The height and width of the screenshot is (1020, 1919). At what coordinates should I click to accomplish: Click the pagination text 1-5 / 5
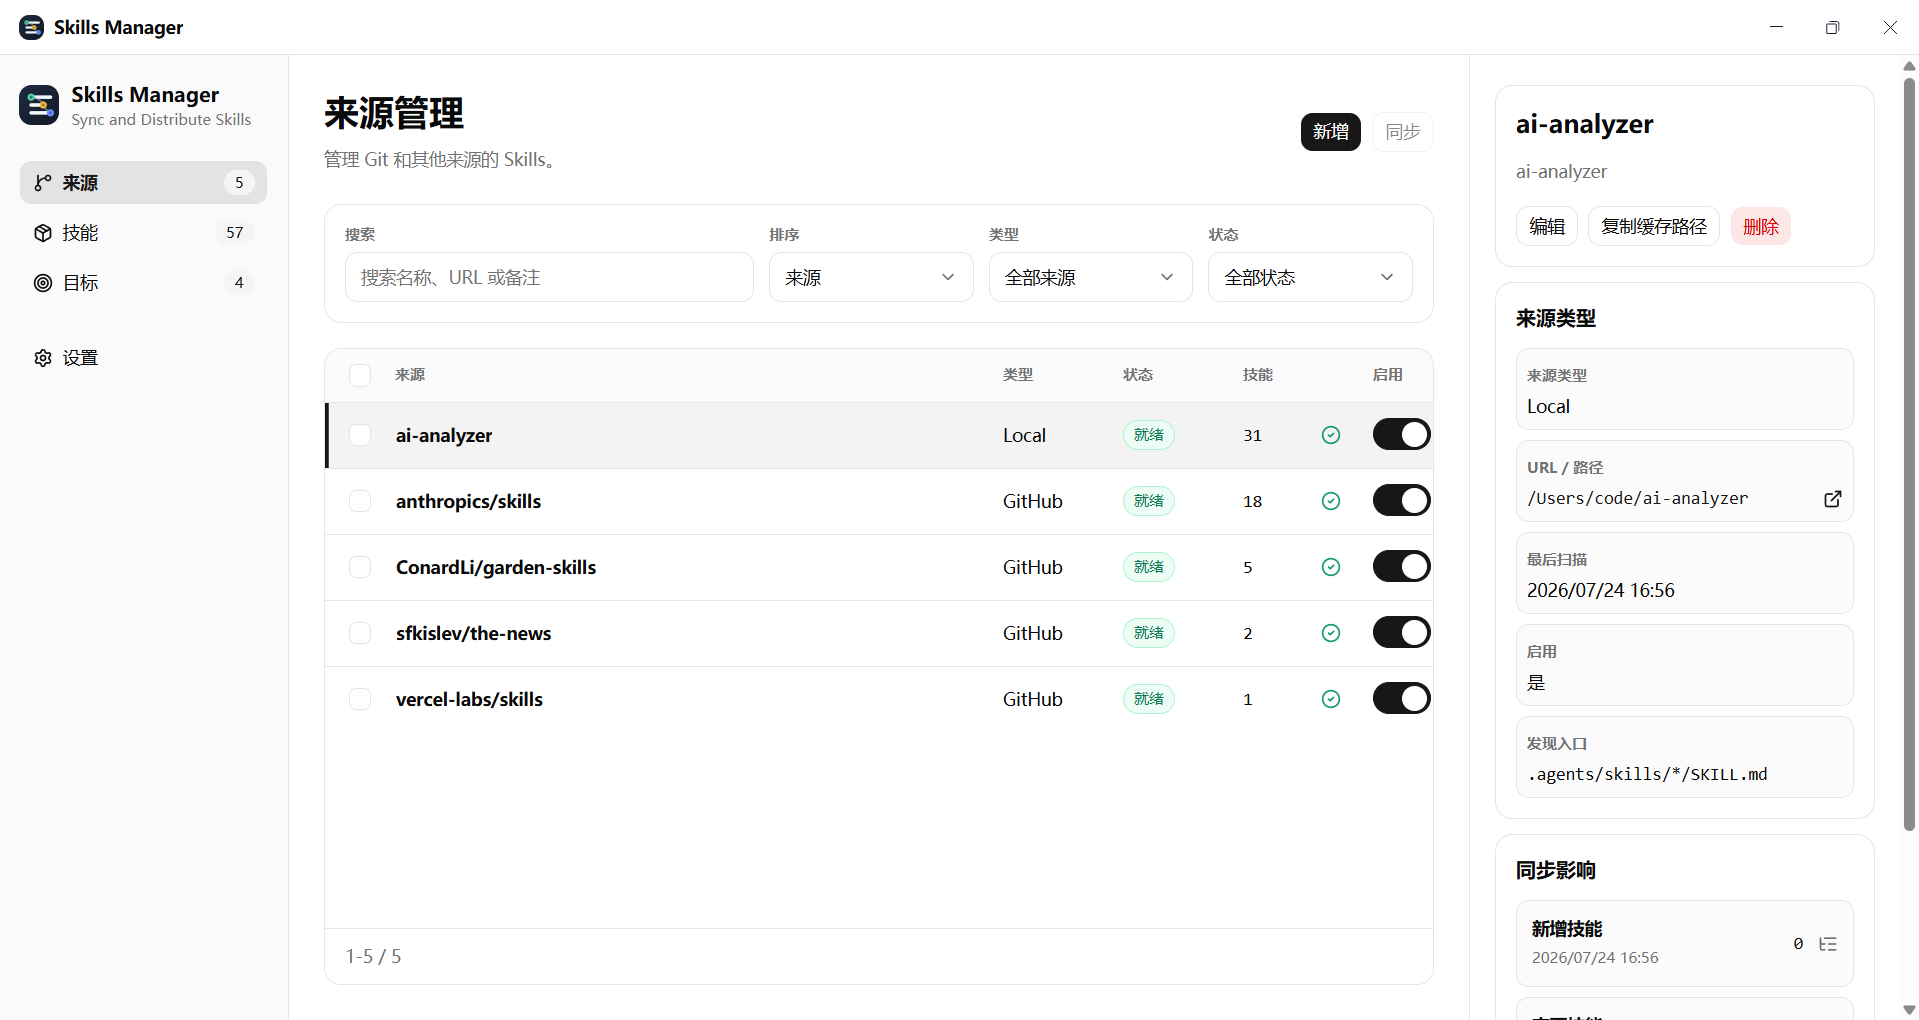coord(373,957)
